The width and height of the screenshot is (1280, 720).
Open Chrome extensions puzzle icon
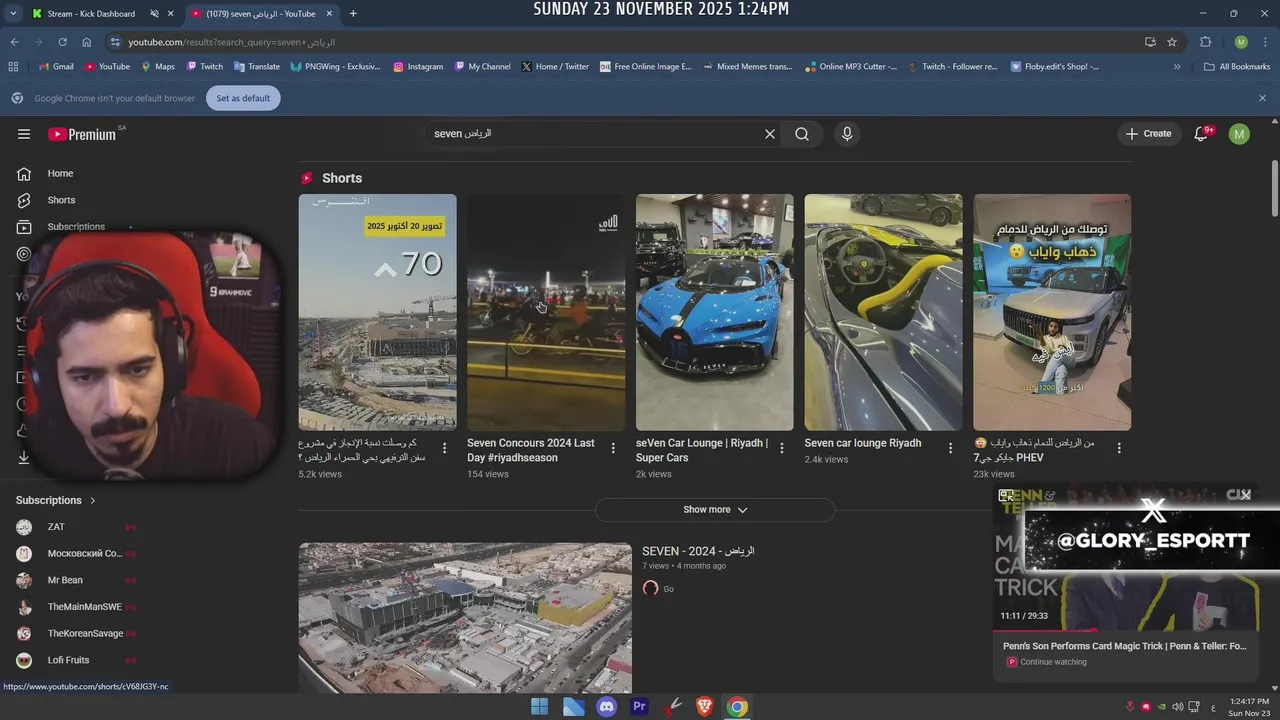pyautogui.click(x=1205, y=42)
